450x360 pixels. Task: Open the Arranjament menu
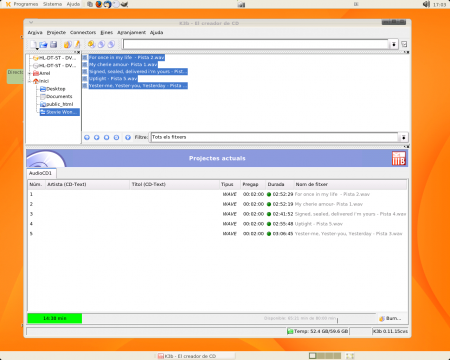pyautogui.click(x=131, y=32)
